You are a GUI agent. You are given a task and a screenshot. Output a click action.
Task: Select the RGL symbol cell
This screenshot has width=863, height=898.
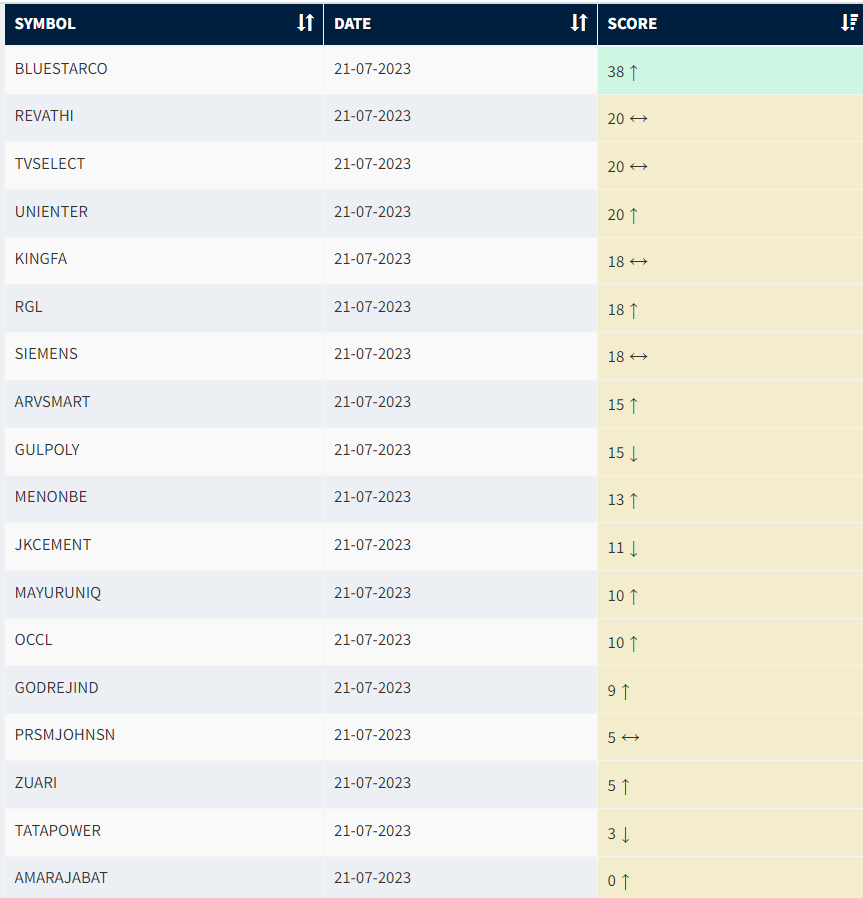tap(164, 307)
